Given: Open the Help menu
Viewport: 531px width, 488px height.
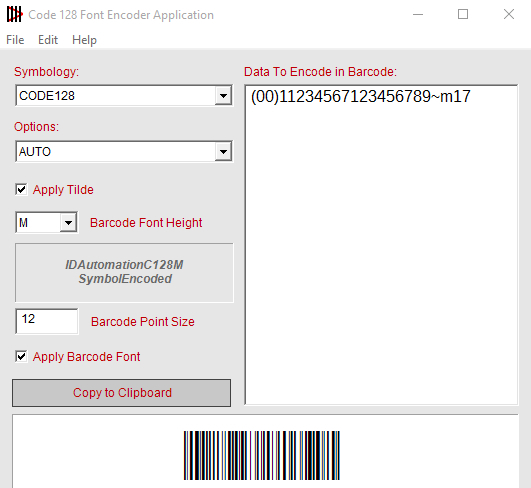Looking at the screenshot, I should [84, 40].
